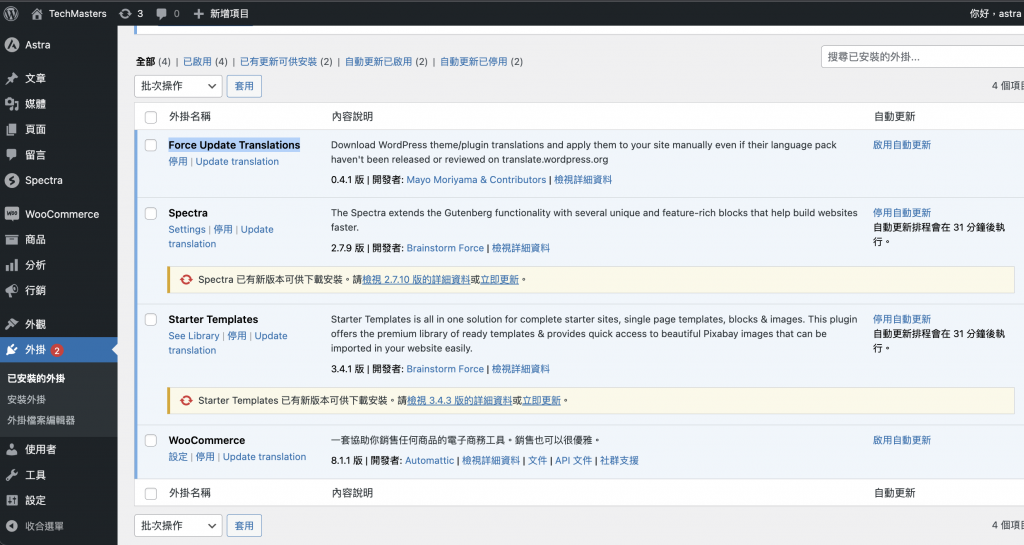
Task: Enable auto-update for Force Update Translations
Action: coord(902,145)
